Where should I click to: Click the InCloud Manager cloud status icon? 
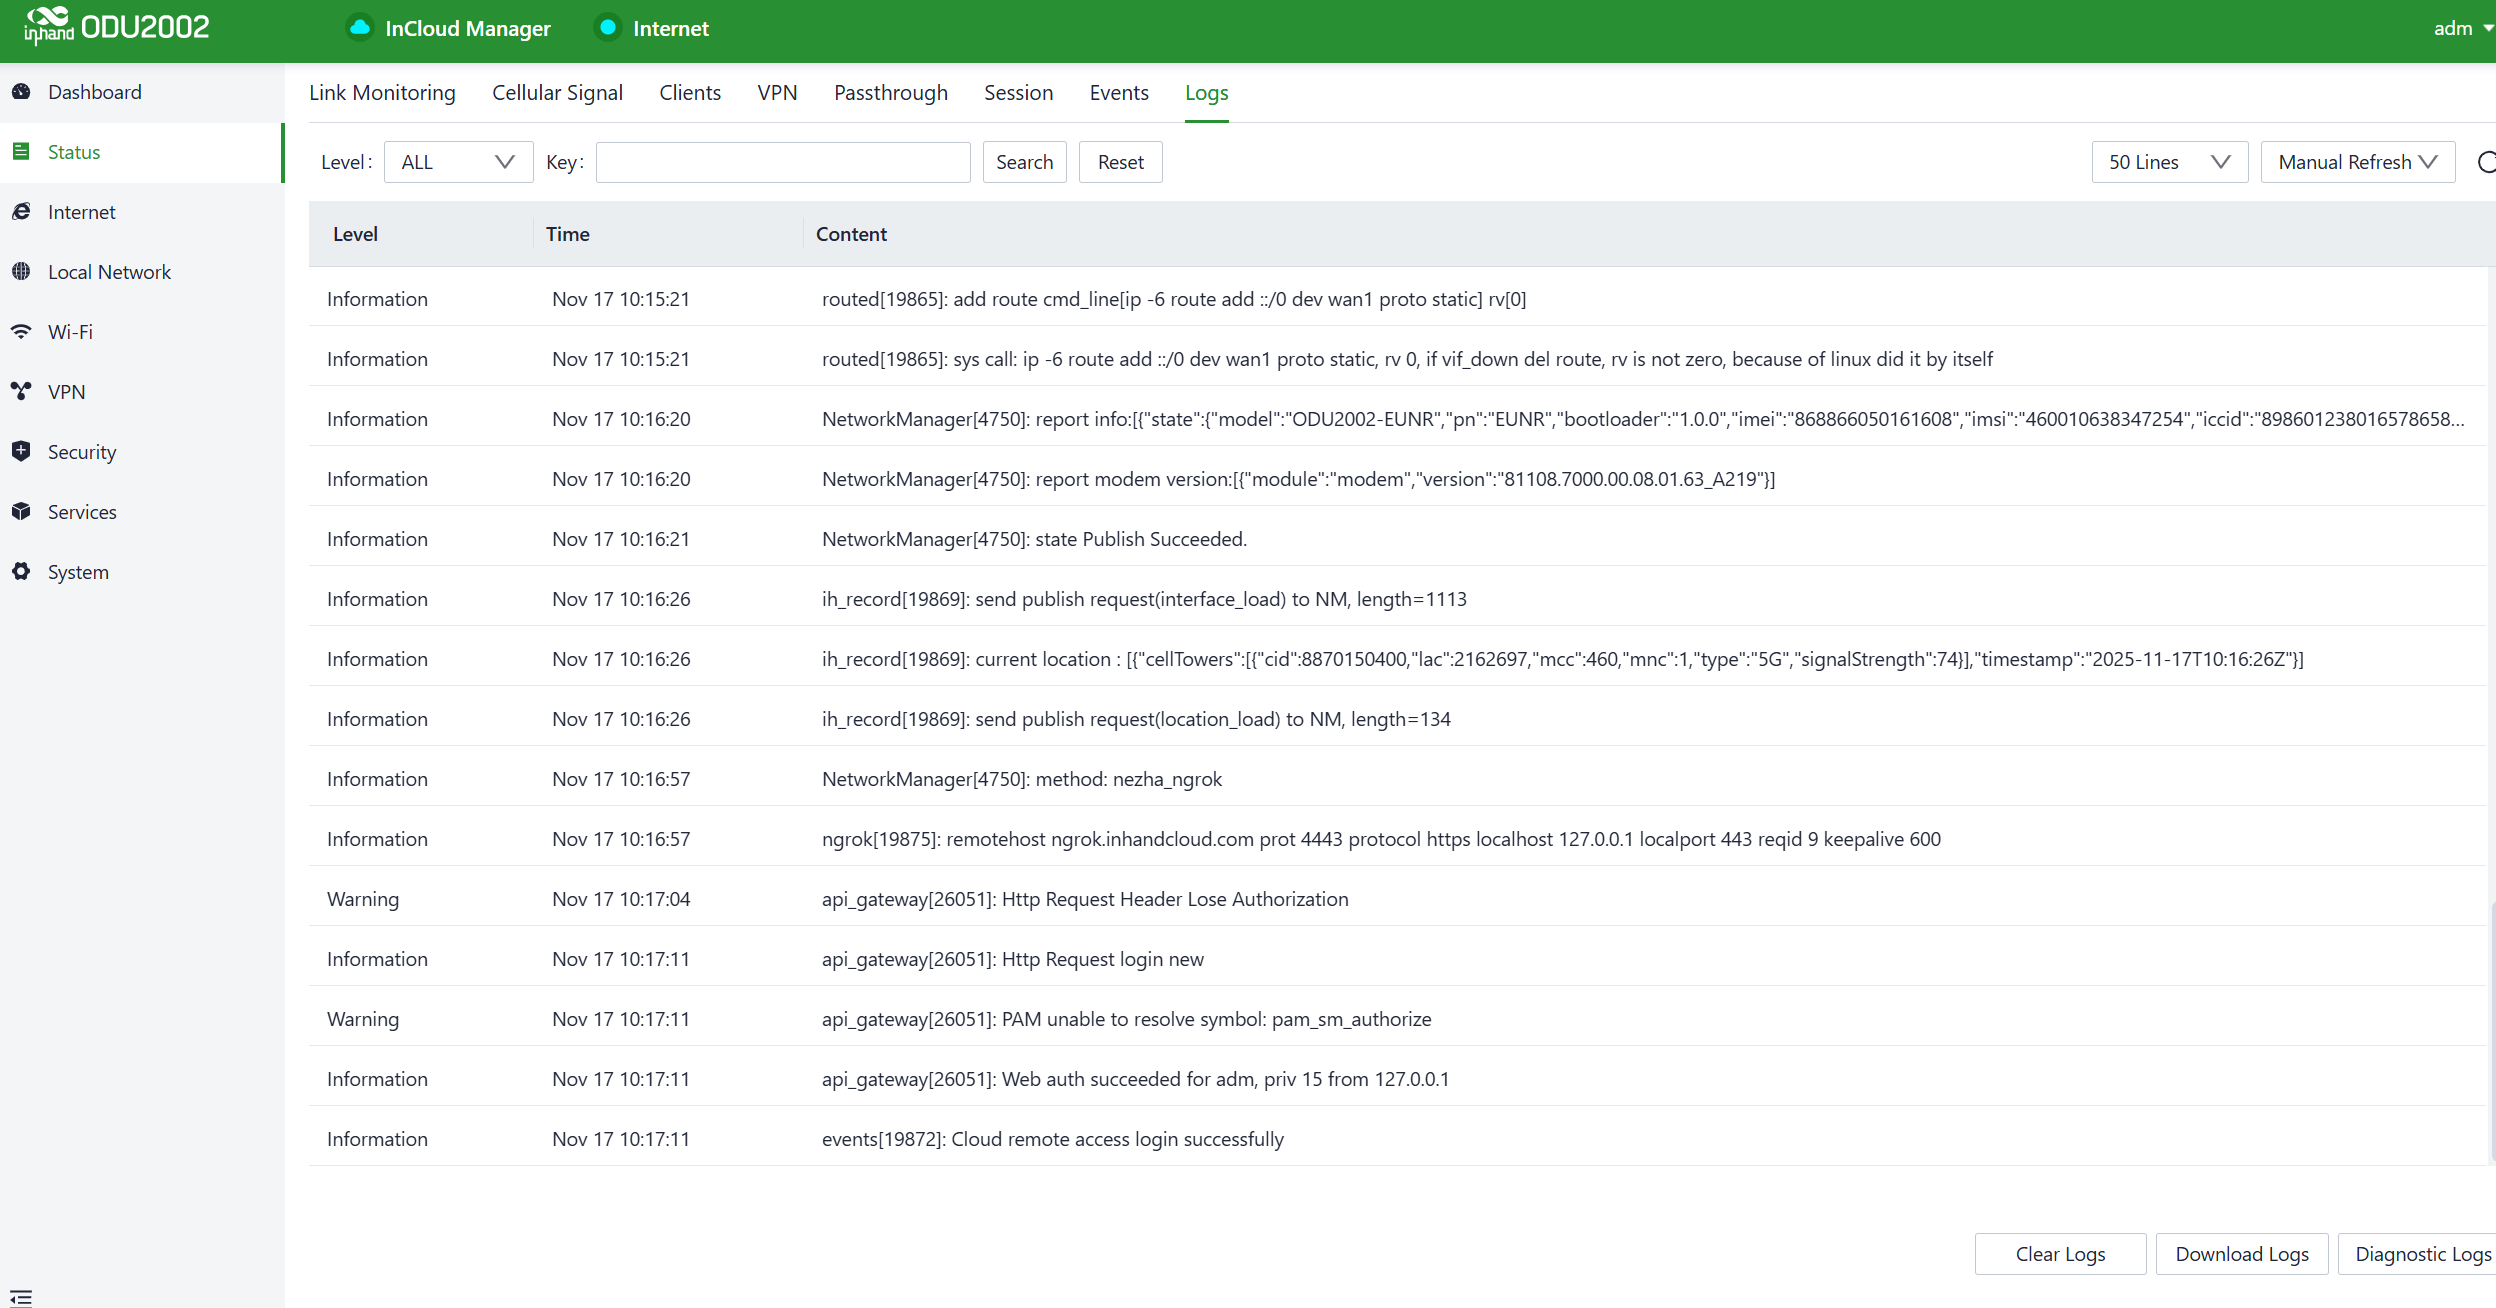tap(360, 28)
